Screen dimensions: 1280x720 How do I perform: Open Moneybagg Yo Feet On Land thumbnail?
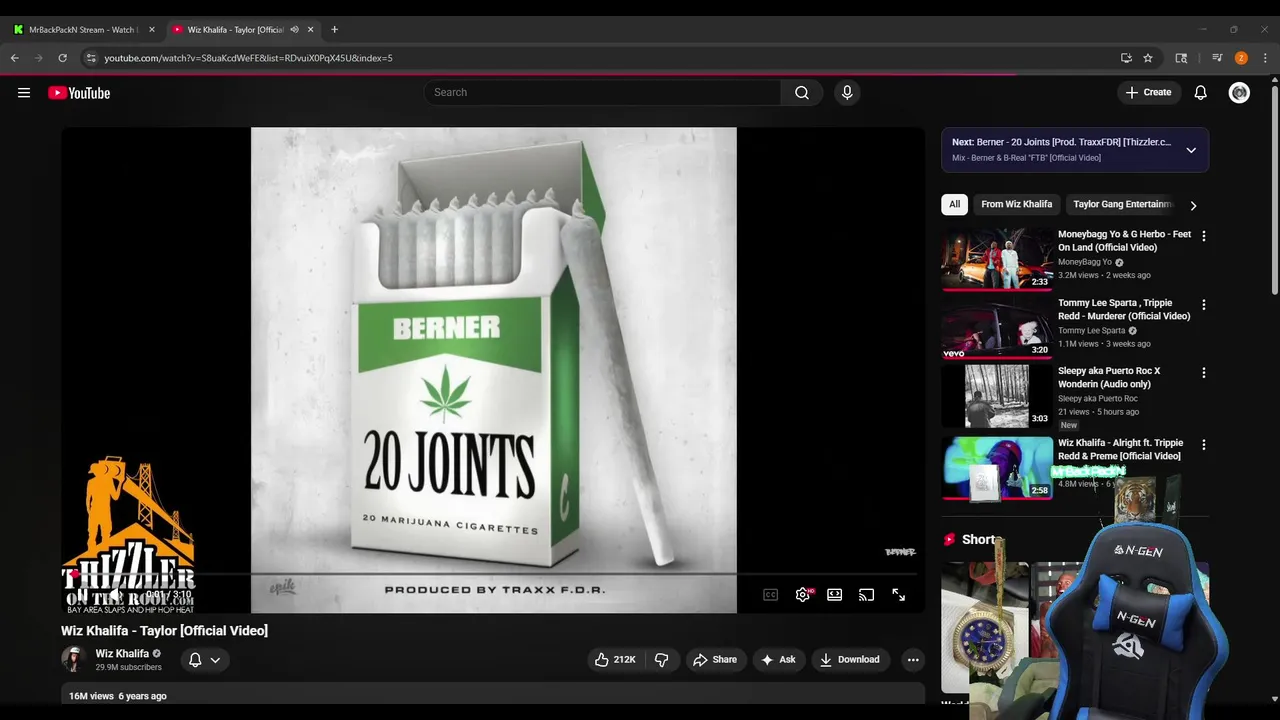click(x=997, y=259)
